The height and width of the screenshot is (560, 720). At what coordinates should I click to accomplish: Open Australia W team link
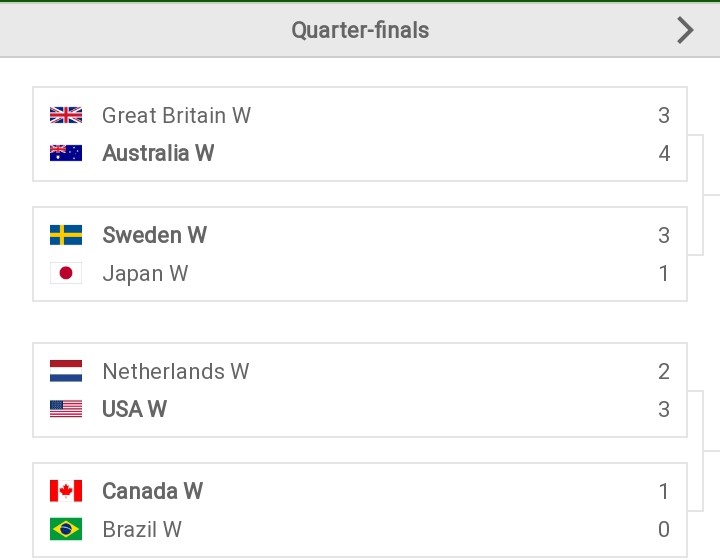click(158, 153)
